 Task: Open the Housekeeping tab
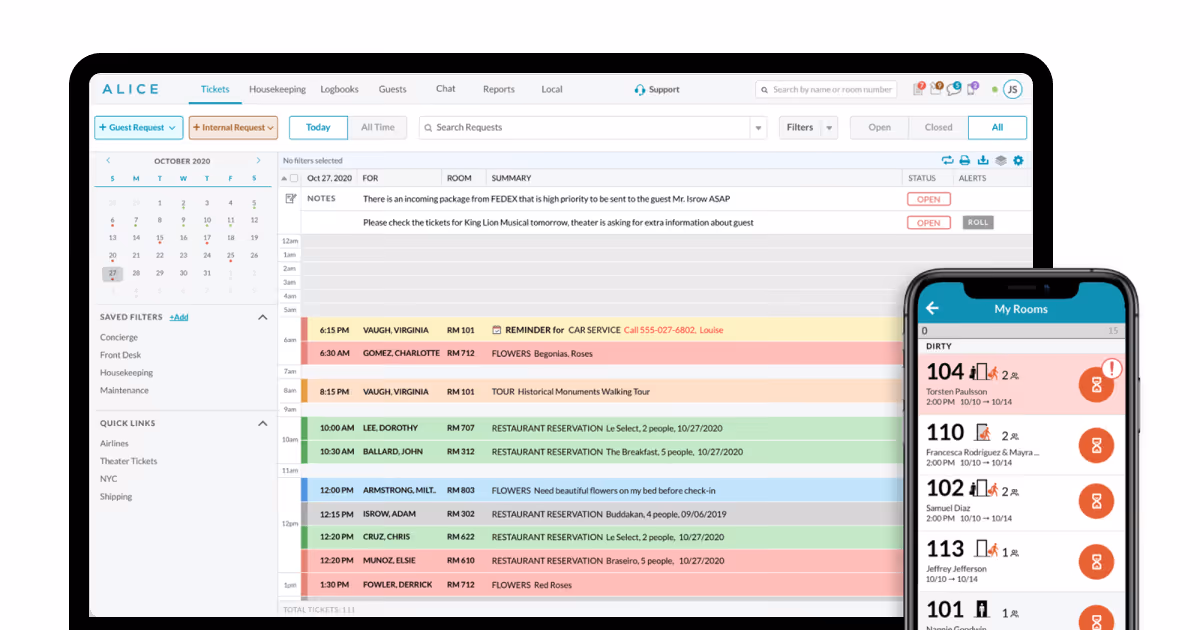coord(277,89)
